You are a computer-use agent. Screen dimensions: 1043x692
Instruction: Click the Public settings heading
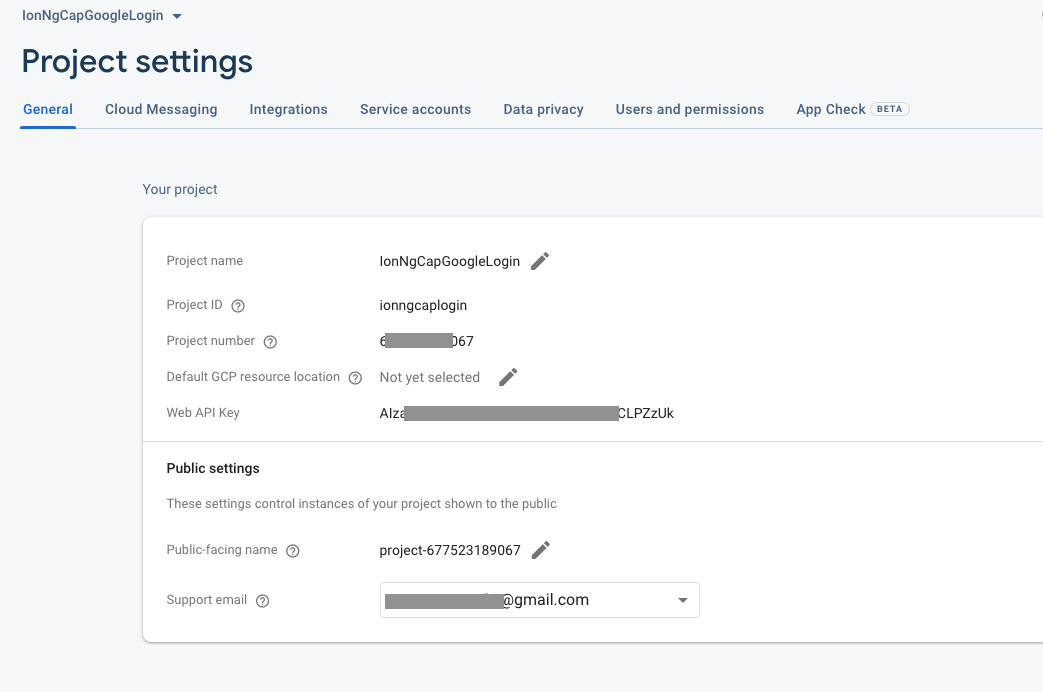[x=213, y=468]
